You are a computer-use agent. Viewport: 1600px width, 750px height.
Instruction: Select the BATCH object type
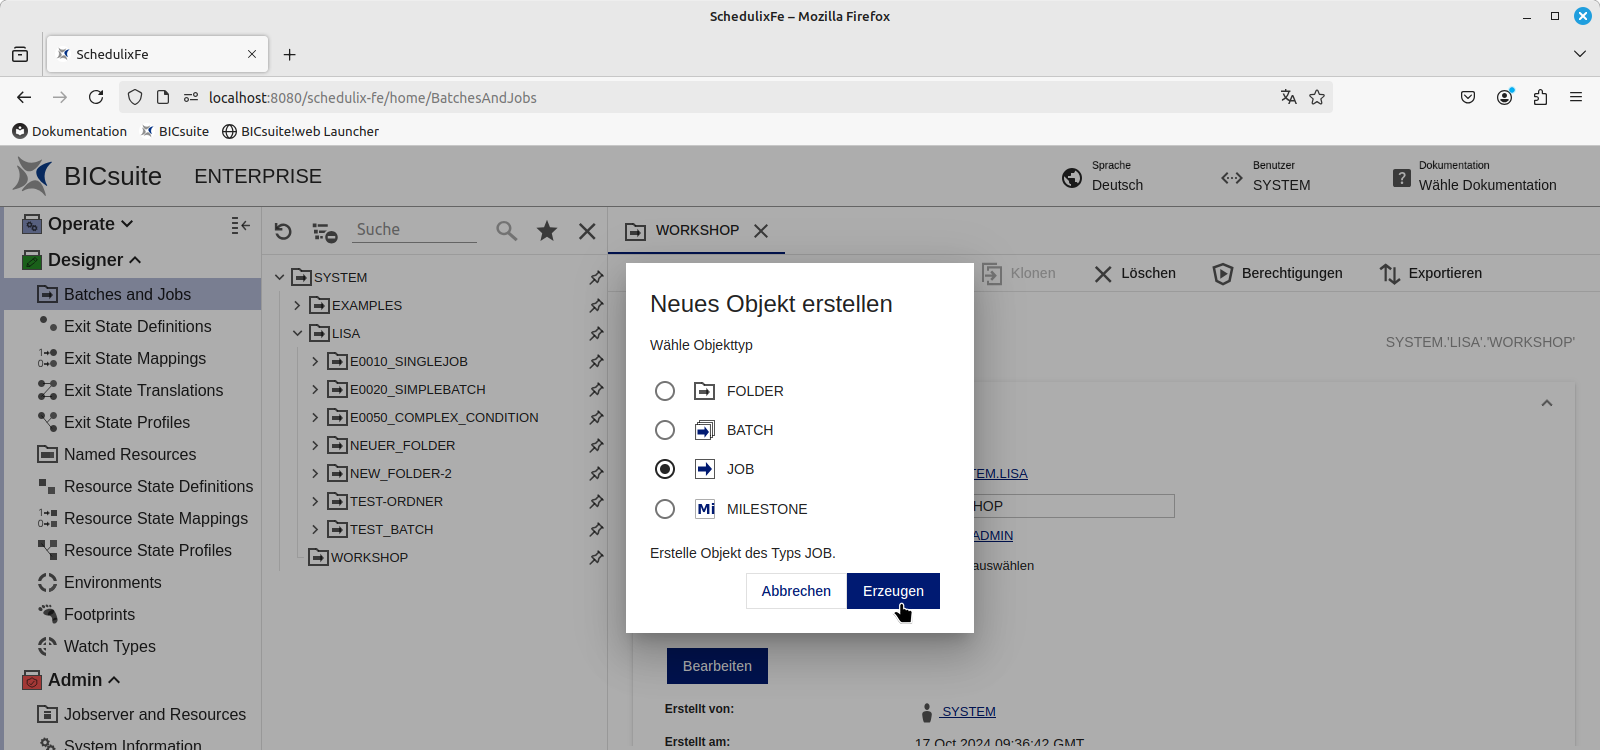[665, 430]
